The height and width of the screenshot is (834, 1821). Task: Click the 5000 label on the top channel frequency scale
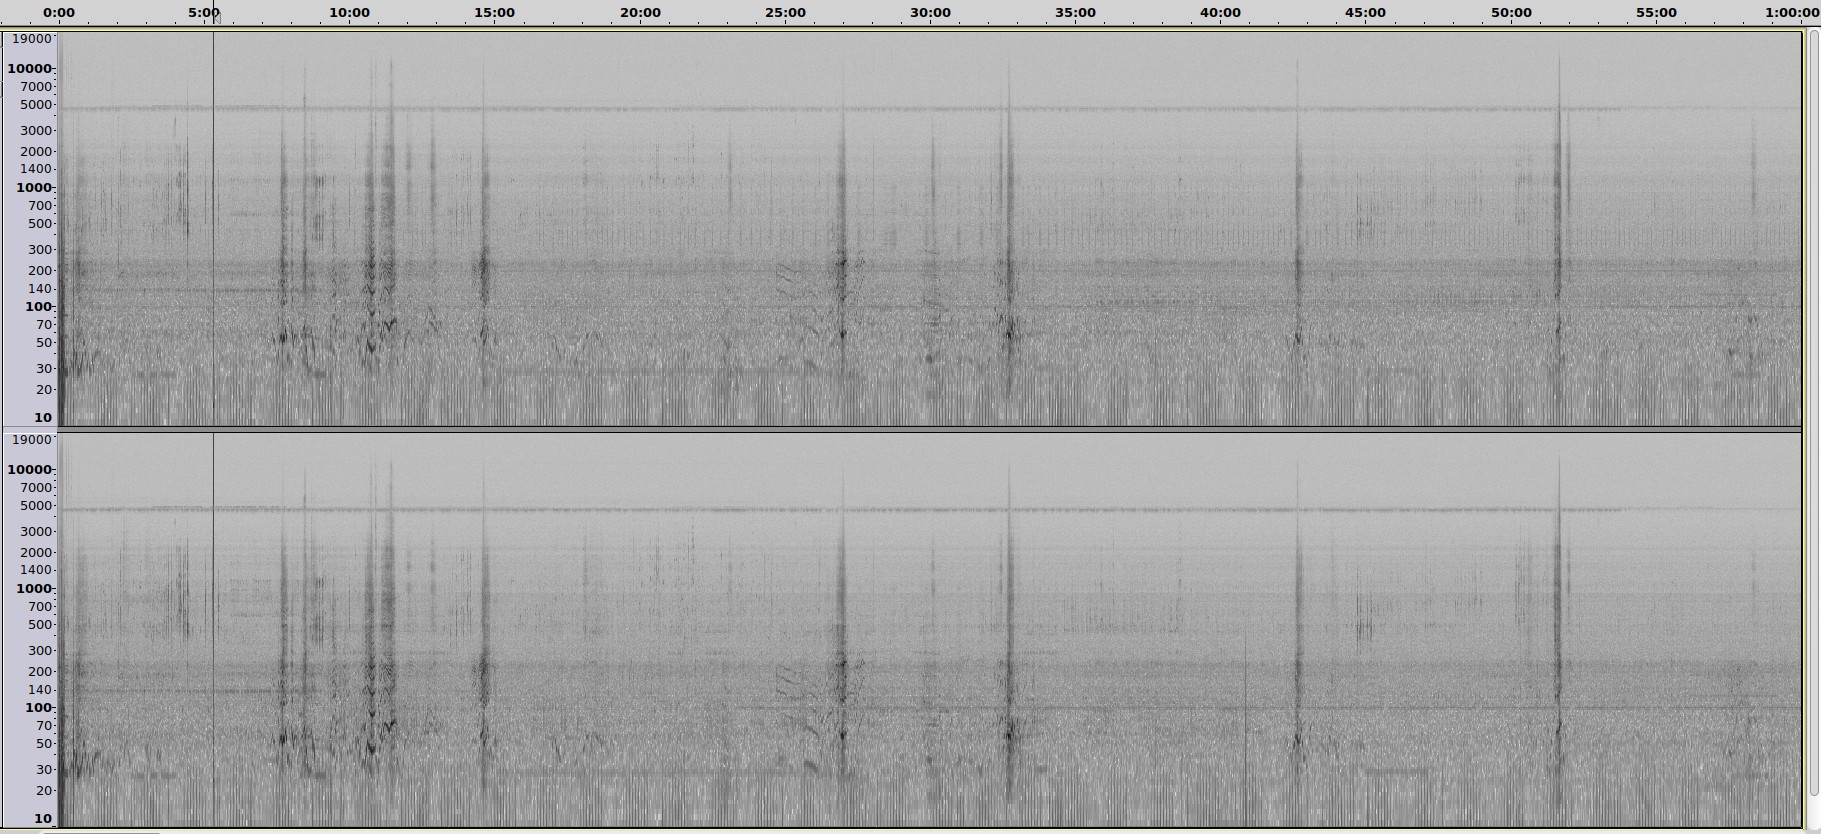[x=35, y=105]
